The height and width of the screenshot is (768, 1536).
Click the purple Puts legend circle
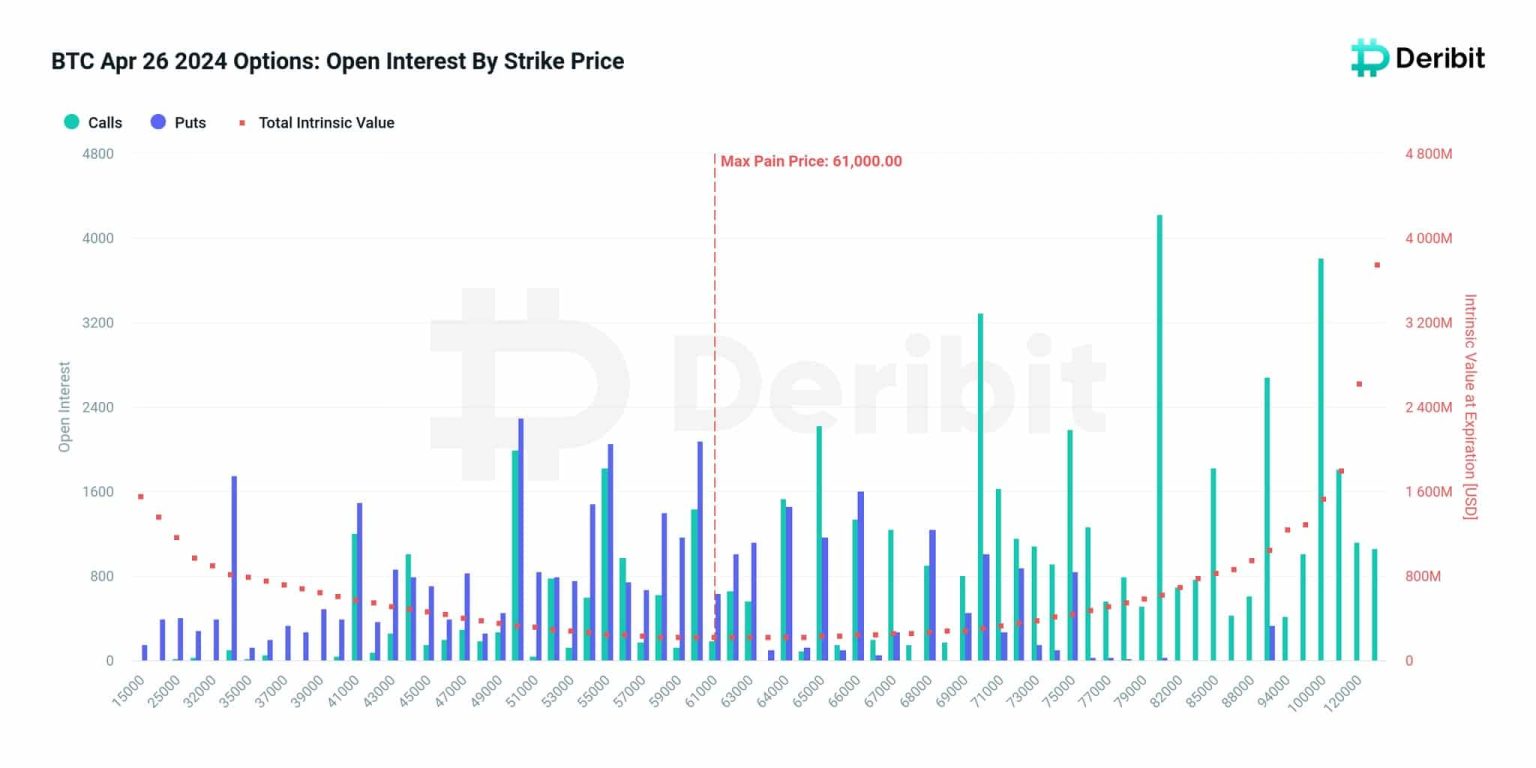click(158, 122)
